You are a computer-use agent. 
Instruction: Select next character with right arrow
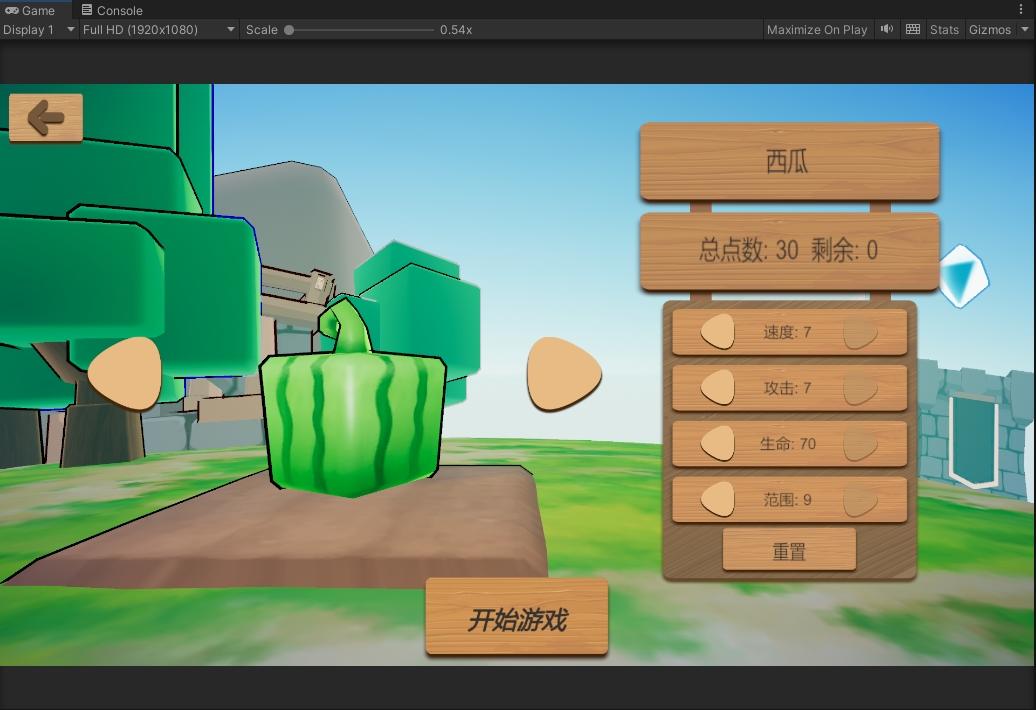(563, 373)
